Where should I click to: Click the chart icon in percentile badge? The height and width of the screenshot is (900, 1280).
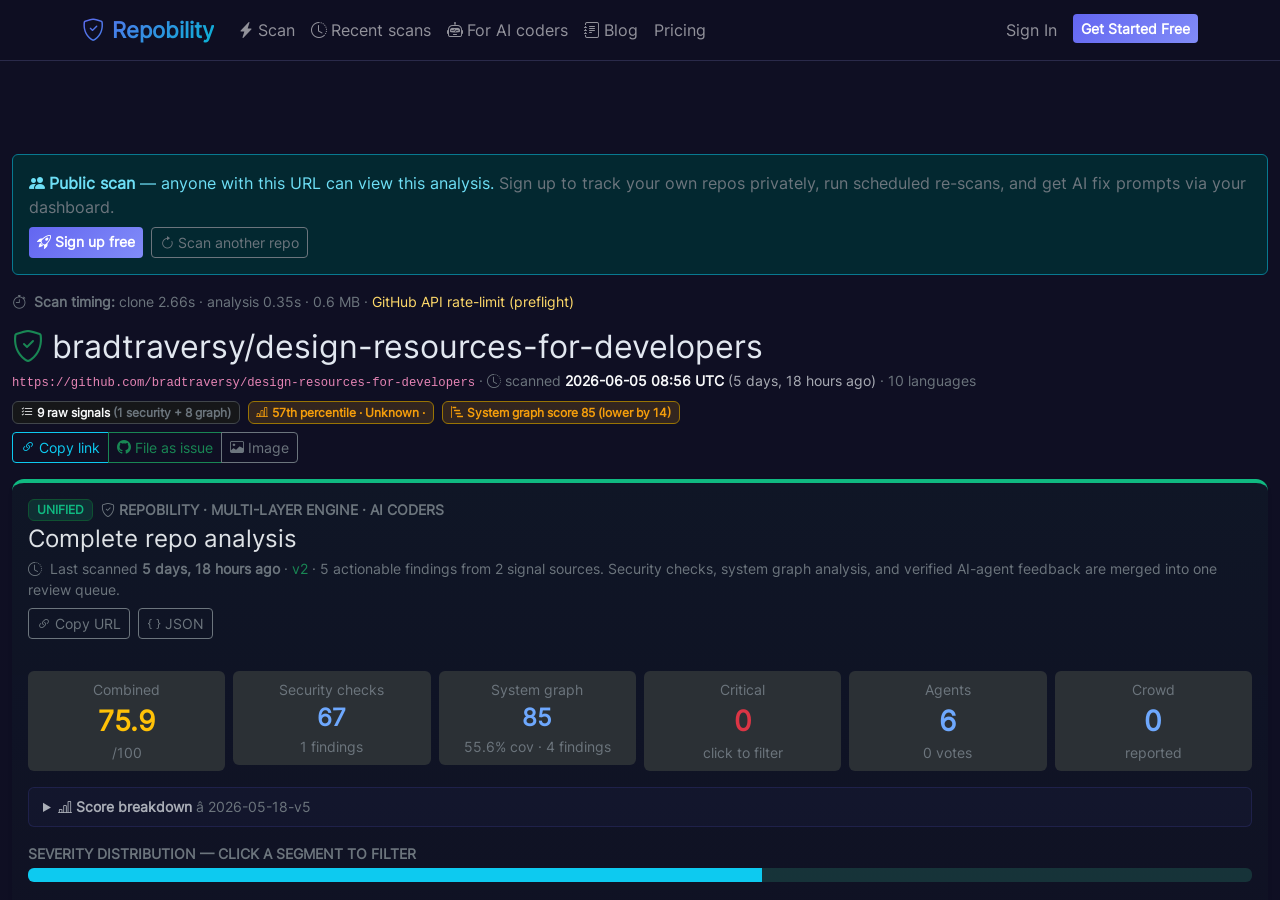[262, 412]
